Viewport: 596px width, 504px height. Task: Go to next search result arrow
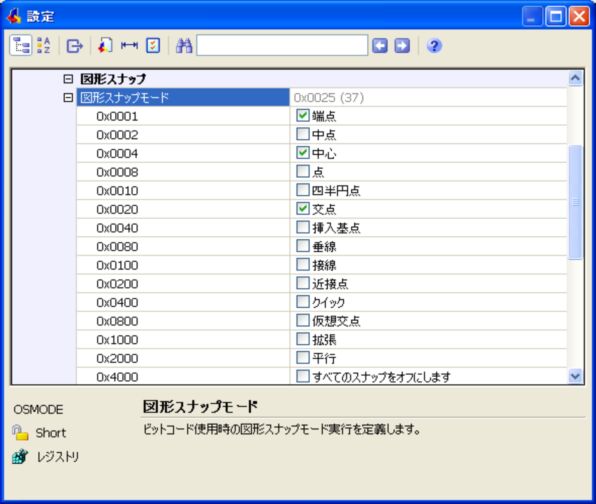click(x=402, y=46)
